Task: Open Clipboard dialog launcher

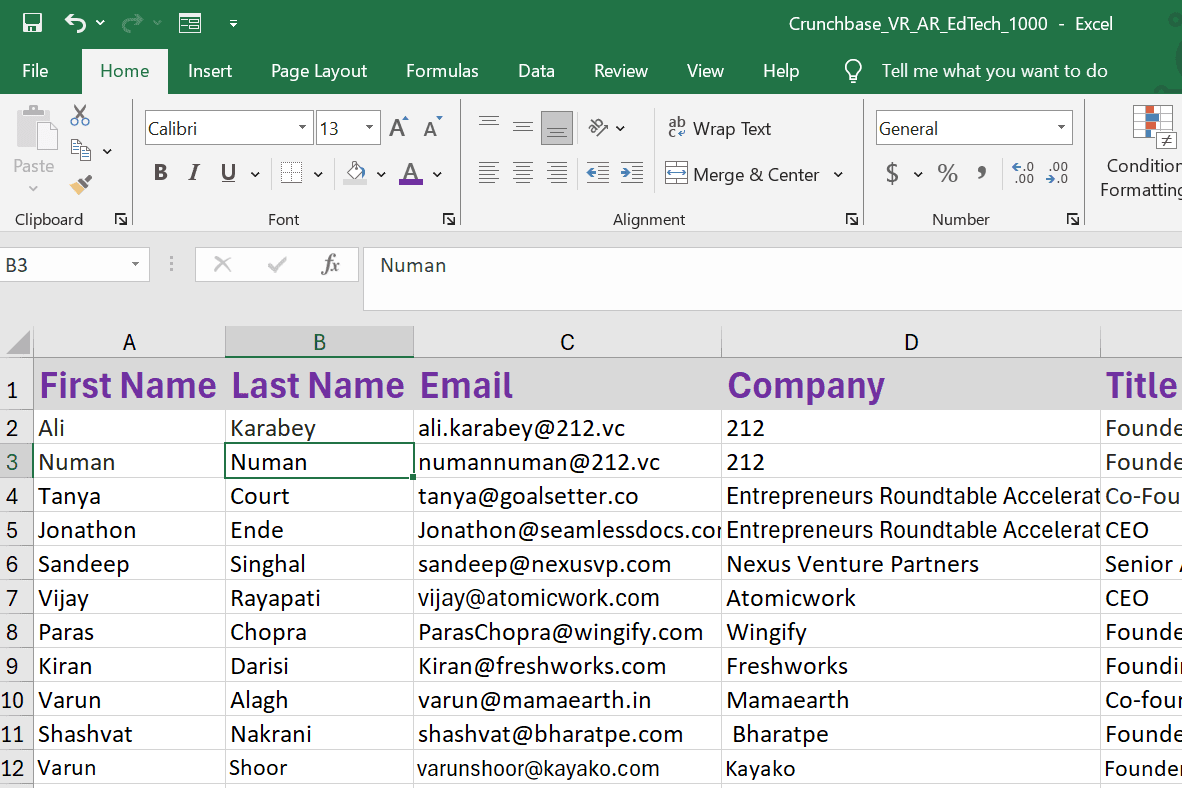Action: [121, 219]
